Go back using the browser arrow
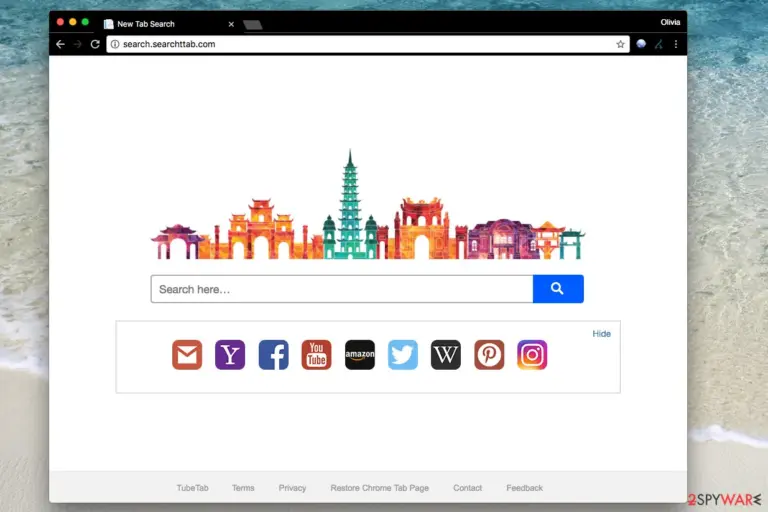 (60, 44)
